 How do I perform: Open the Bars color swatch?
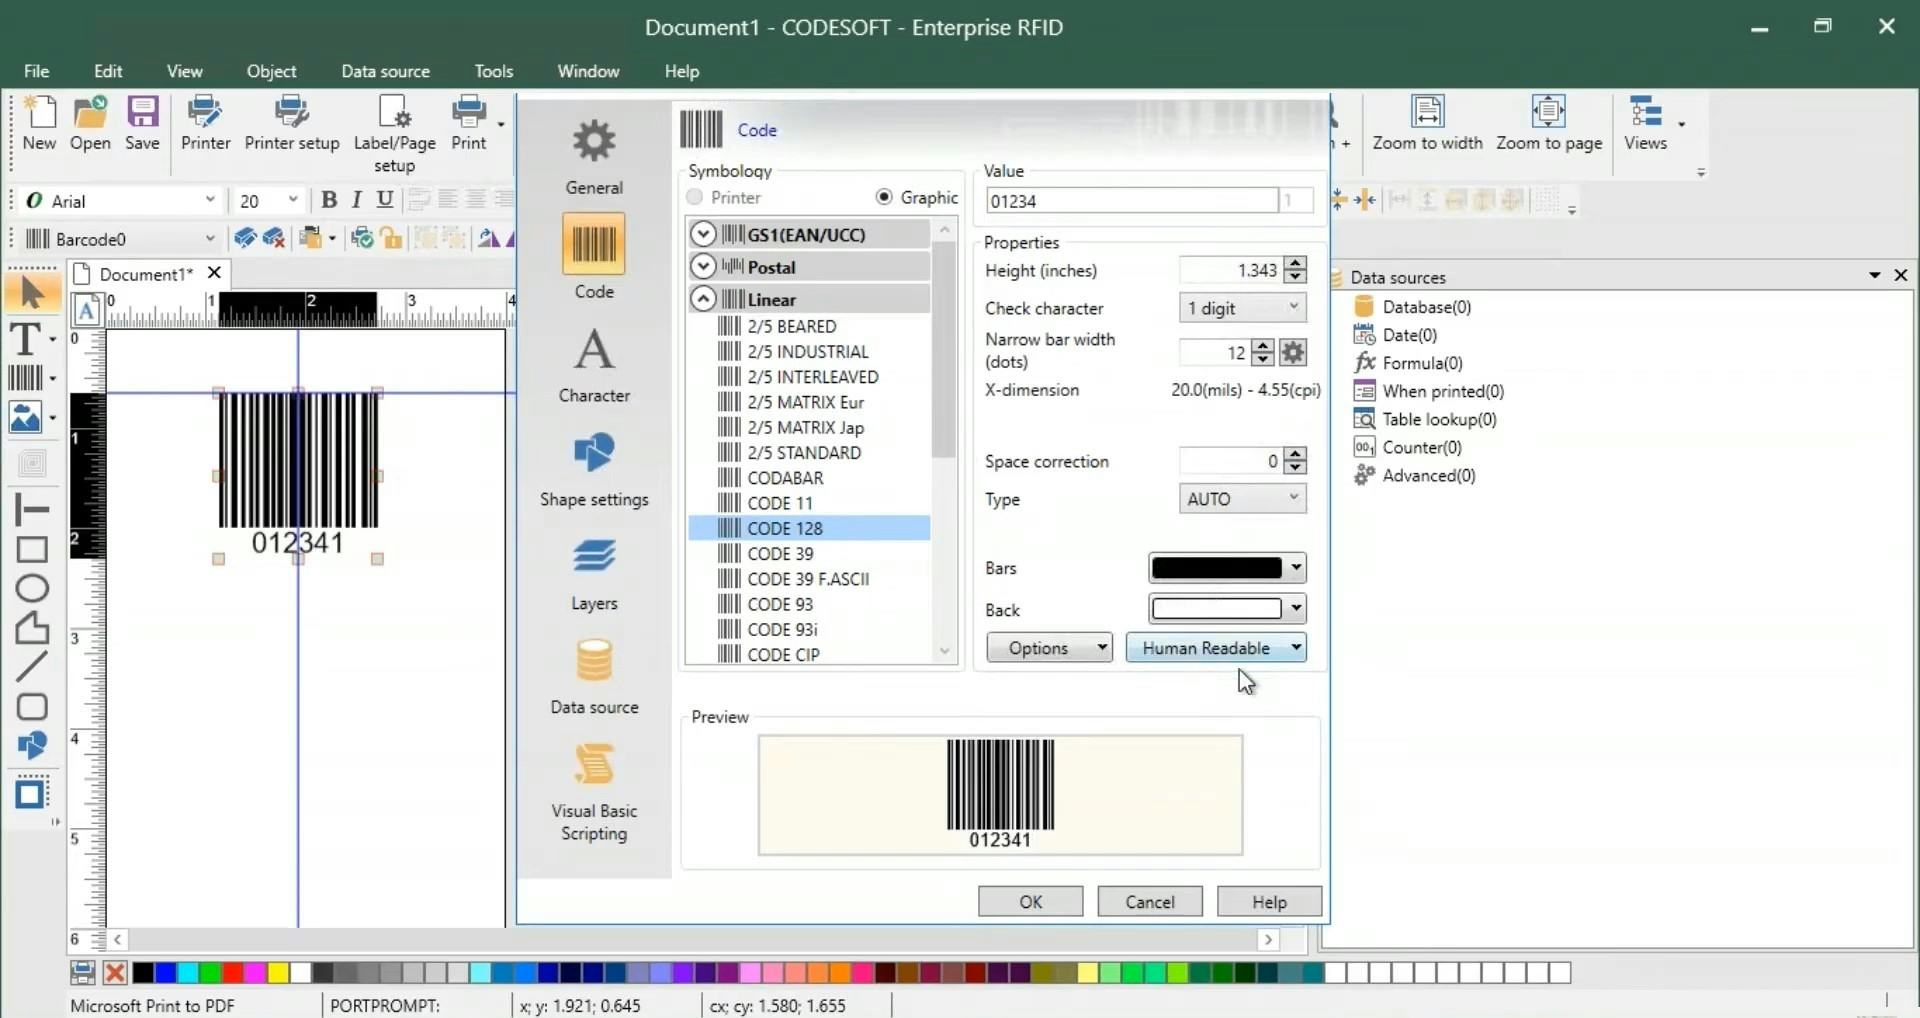coord(1226,567)
